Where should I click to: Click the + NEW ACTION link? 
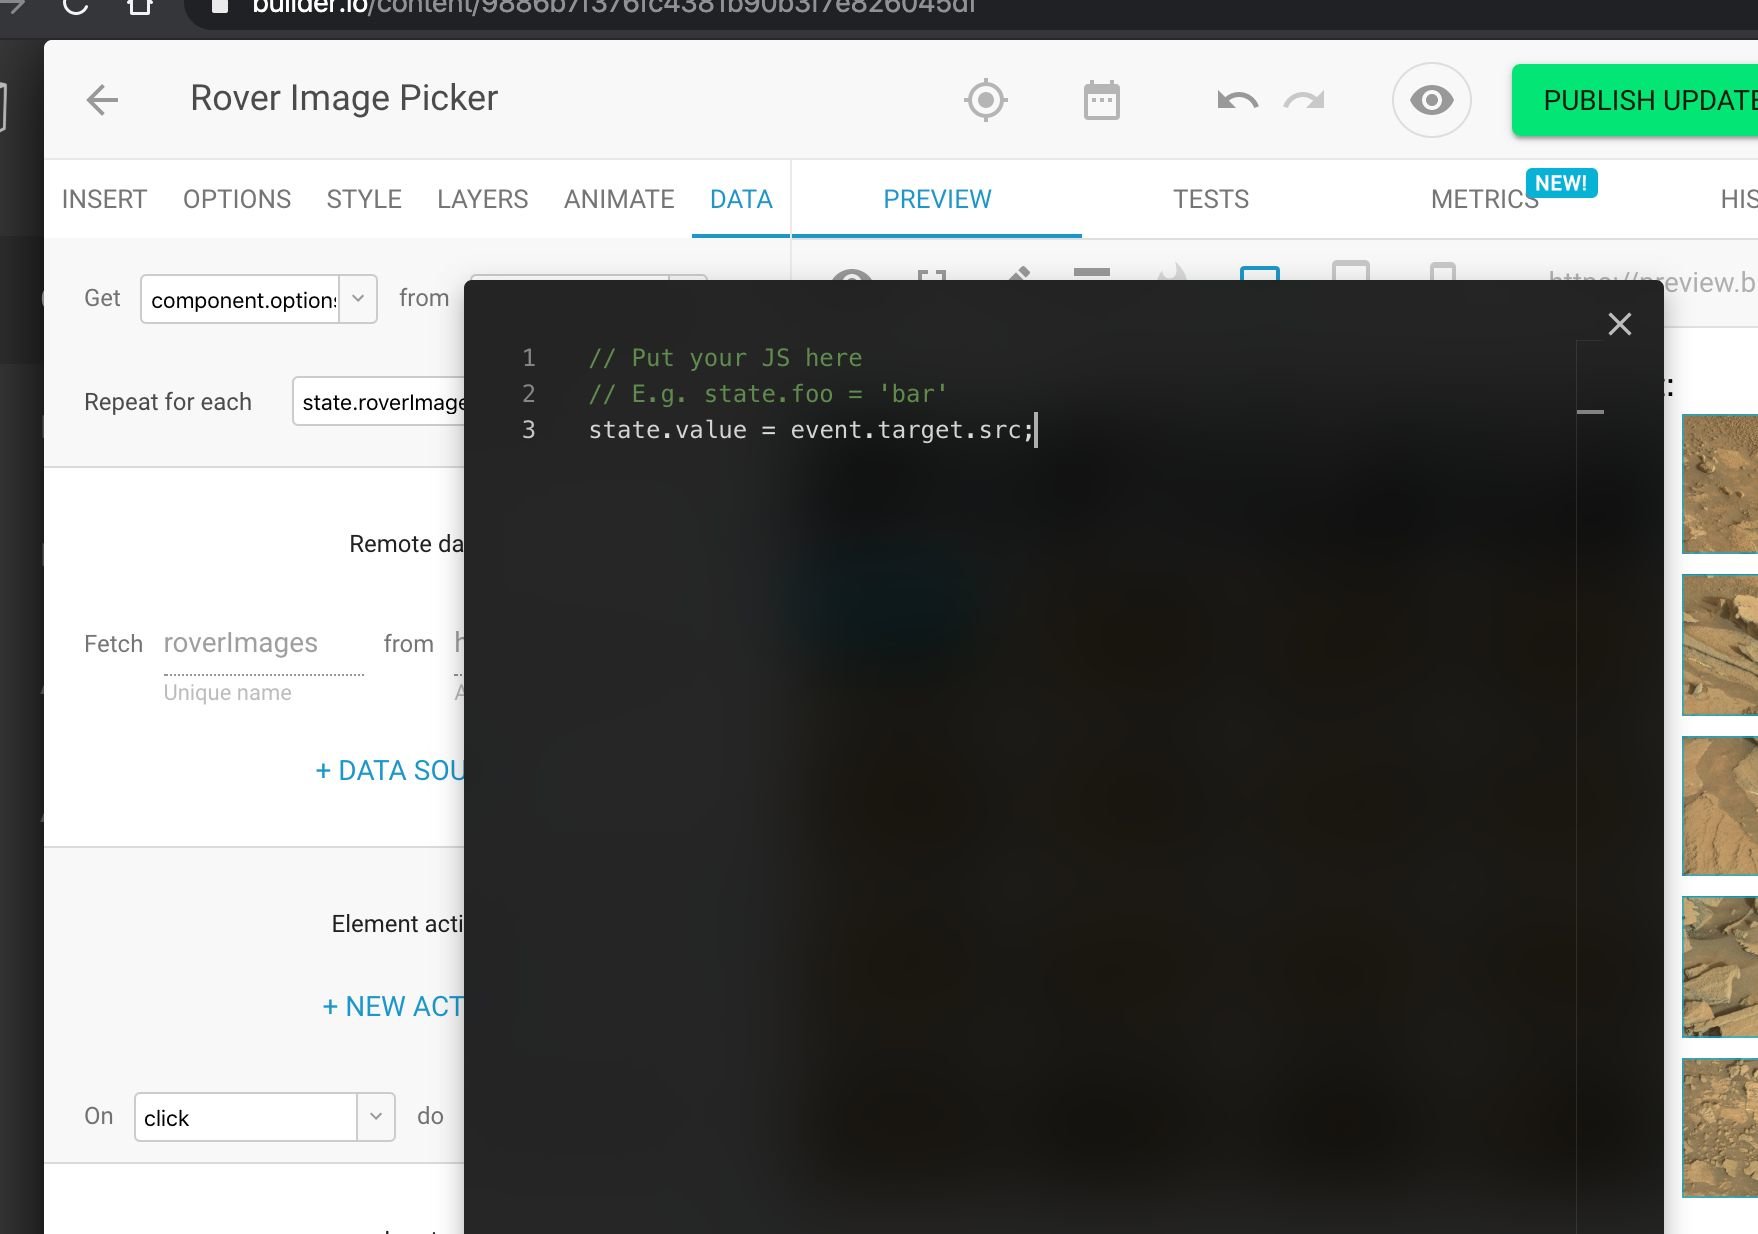(393, 1007)
